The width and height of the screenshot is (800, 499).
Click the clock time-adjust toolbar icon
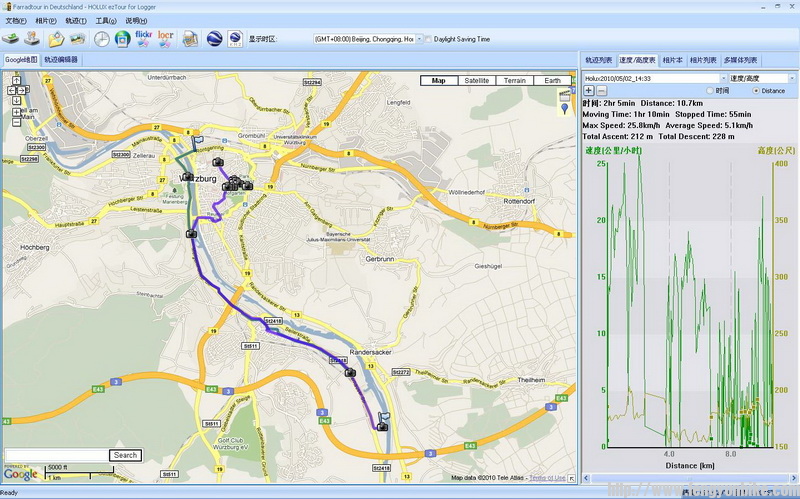click(x=102, y=39)
